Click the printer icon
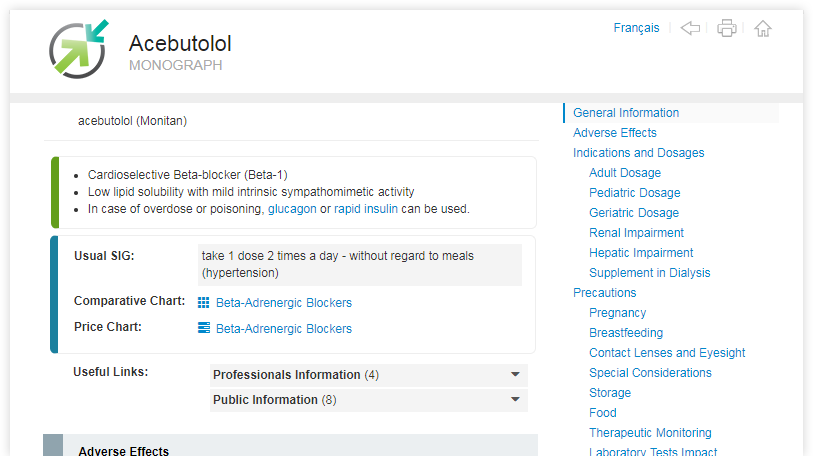Viewport: 813px width, 456px height. click(726, 28)
